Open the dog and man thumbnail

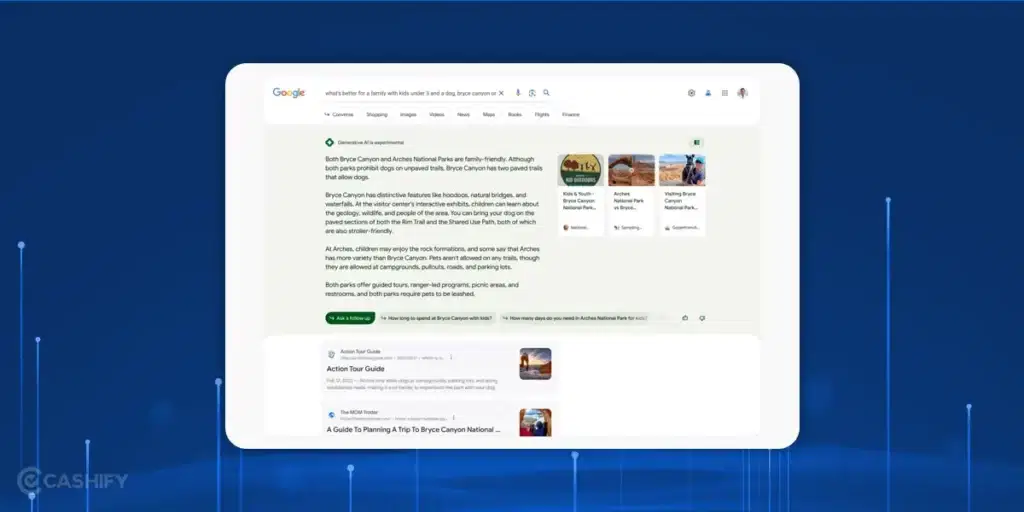[682, 170]
